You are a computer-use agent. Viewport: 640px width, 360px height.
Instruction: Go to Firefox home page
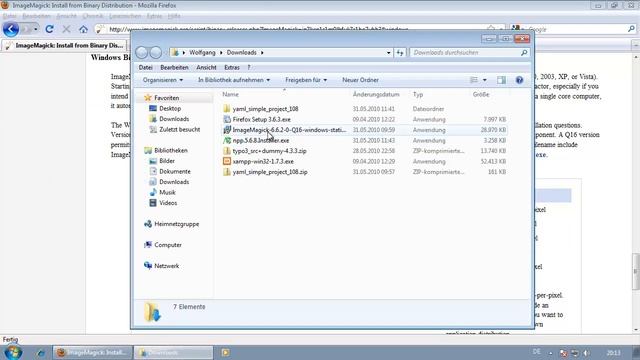pyautogui.click(x=83, y=29)
